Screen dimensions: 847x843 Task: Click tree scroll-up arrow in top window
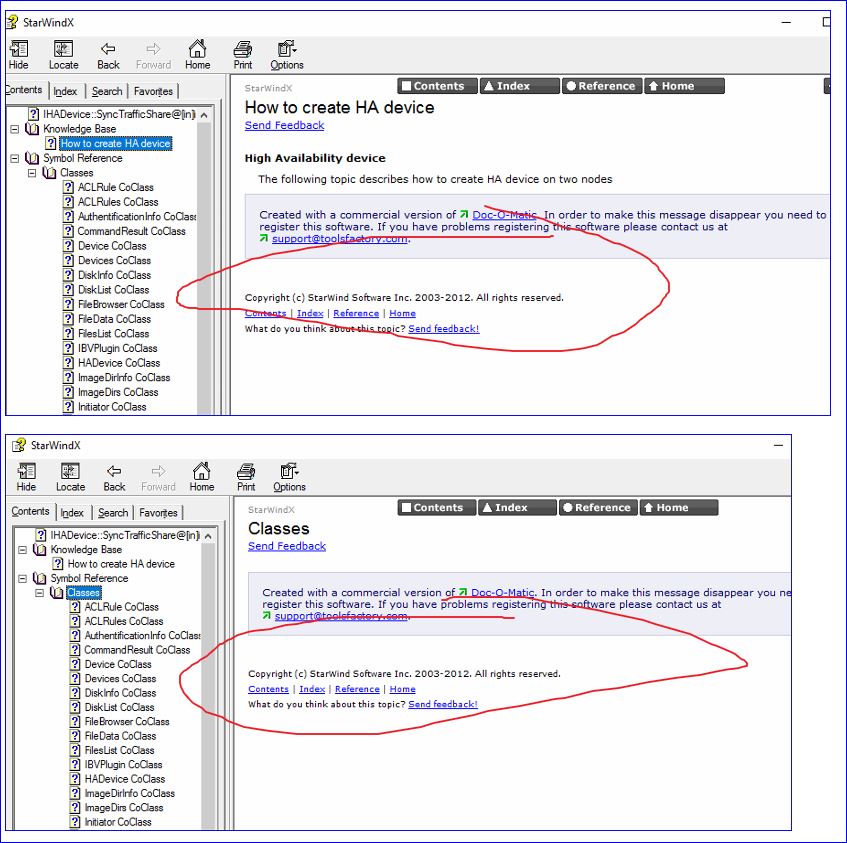[x=204, y=115]
